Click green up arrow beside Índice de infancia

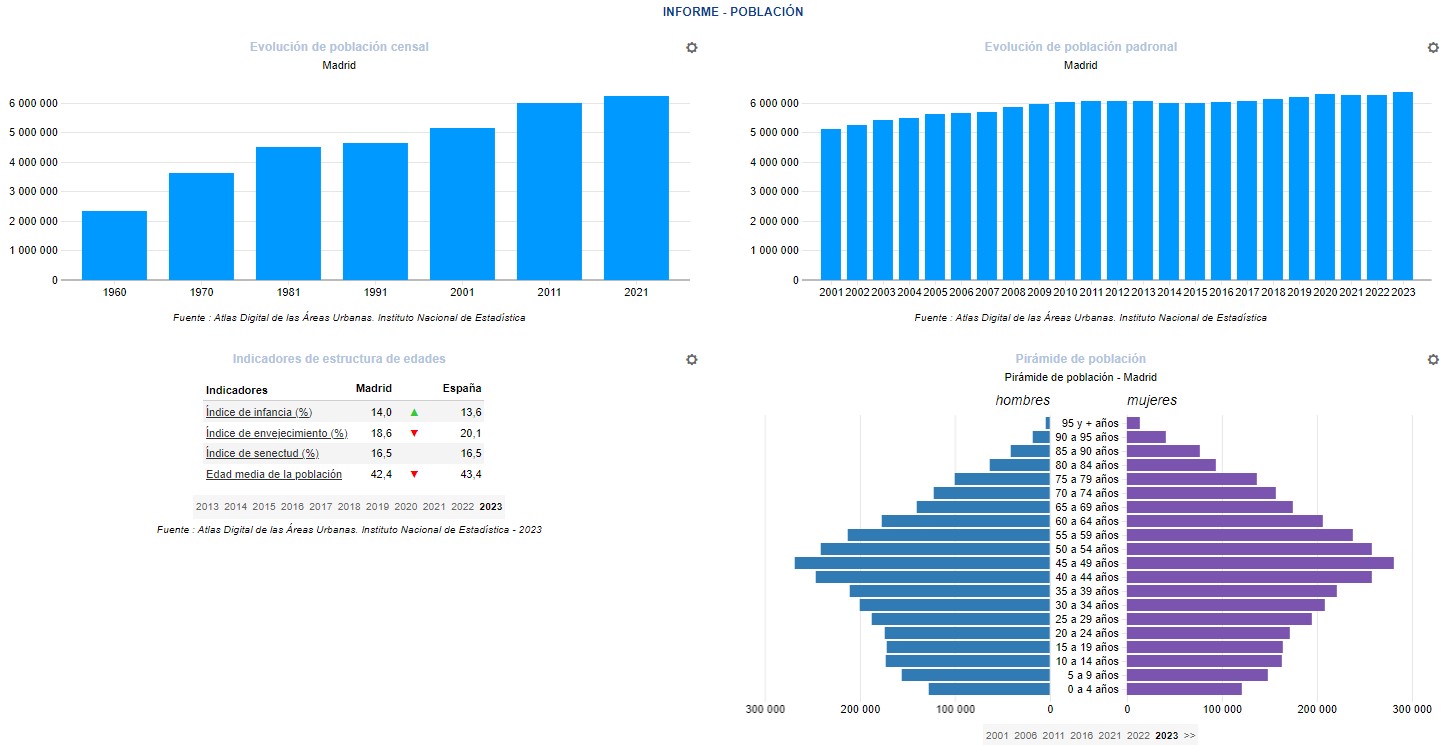pyautogui.click(x=414, y=412)
